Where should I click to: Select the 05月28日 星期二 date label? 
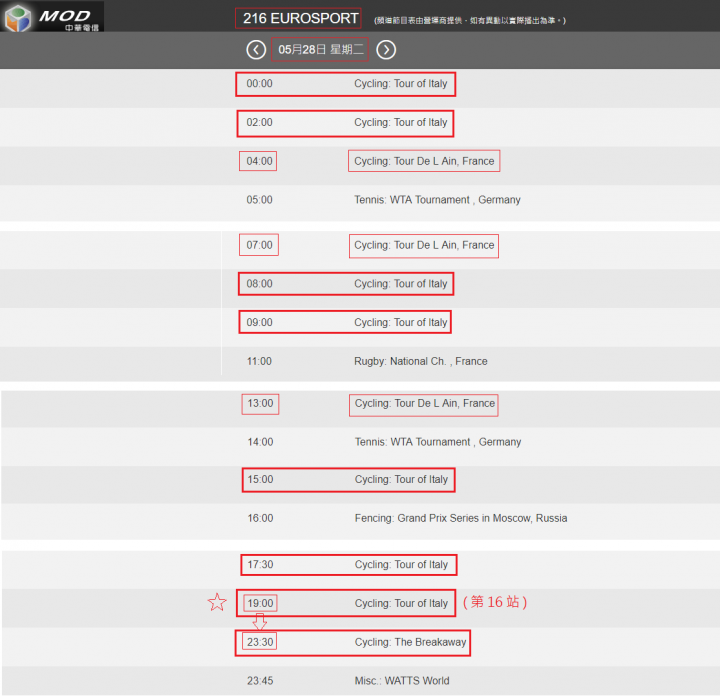pyautogui.click(x=320, y=50)
